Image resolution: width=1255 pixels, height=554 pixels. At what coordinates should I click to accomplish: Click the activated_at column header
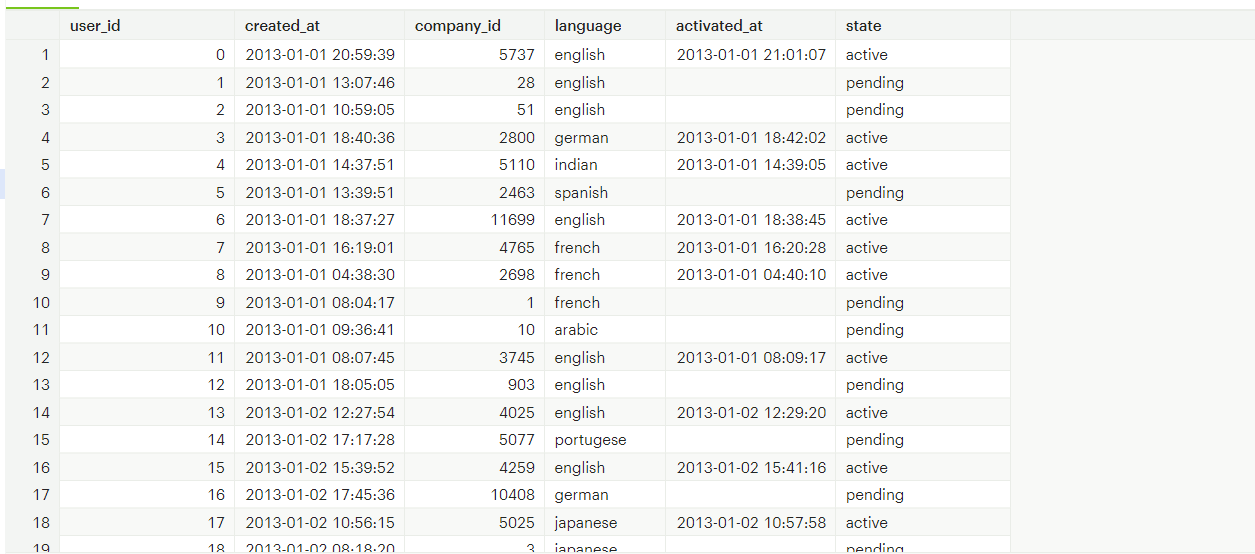coord(751,25)
